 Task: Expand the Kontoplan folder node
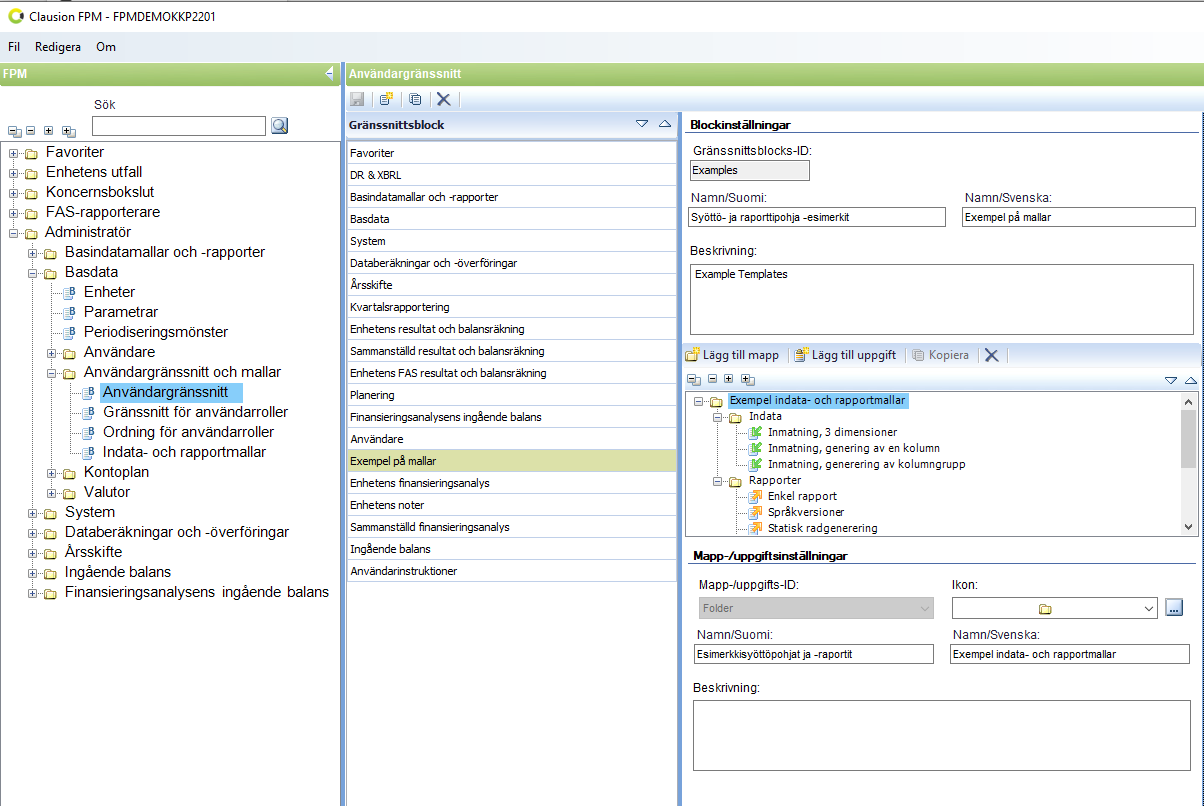[x=52, y=473]
